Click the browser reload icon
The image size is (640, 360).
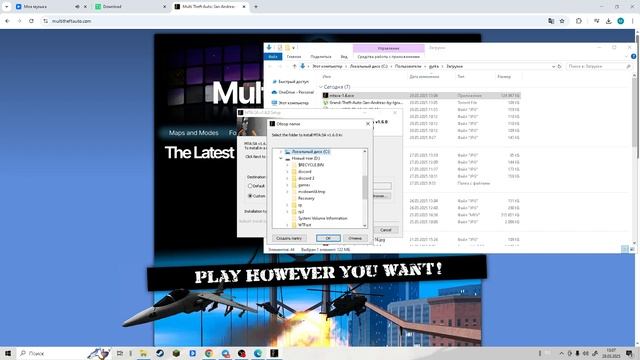coord(31,21)
